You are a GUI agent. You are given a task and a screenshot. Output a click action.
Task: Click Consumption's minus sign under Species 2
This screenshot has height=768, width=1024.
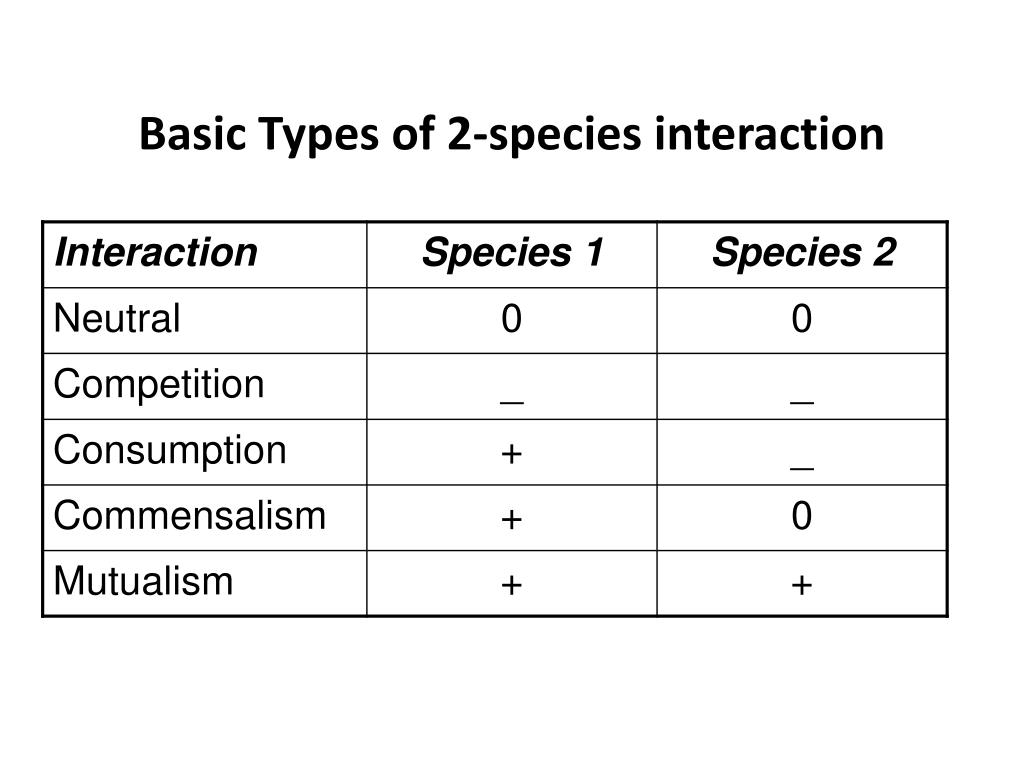(x=801, y=468)
